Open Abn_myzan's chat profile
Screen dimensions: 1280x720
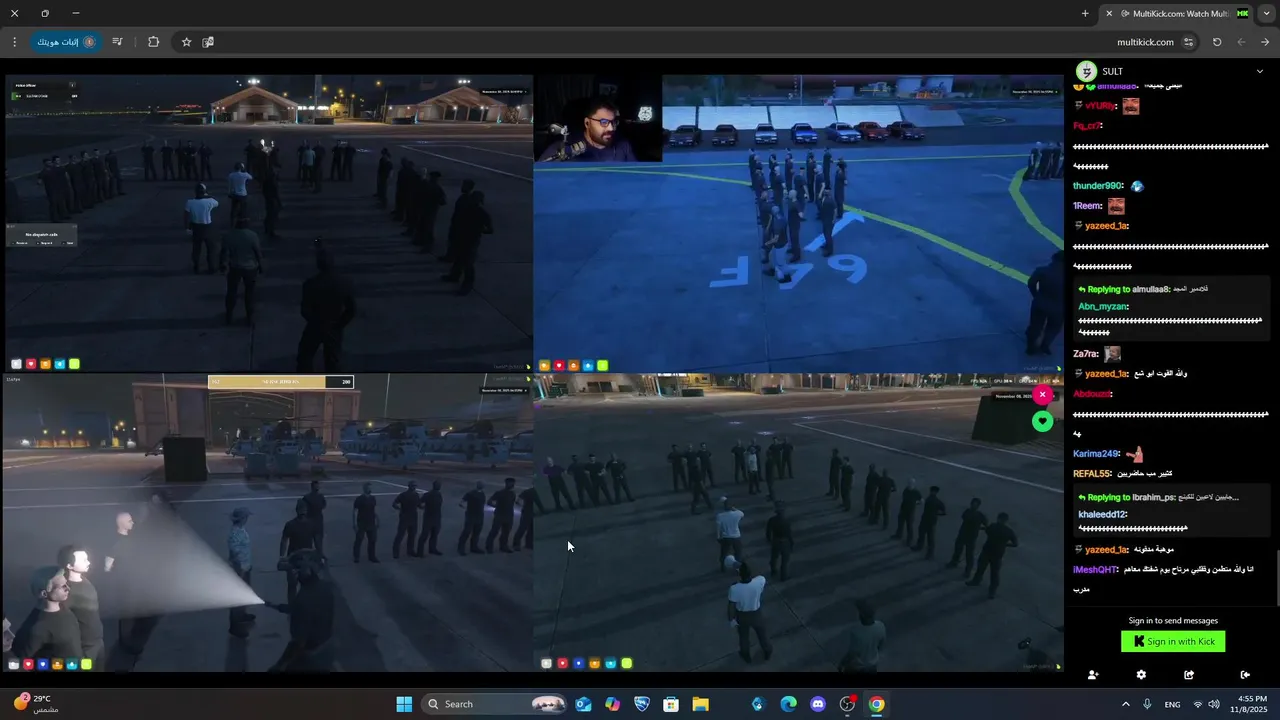1103,306
